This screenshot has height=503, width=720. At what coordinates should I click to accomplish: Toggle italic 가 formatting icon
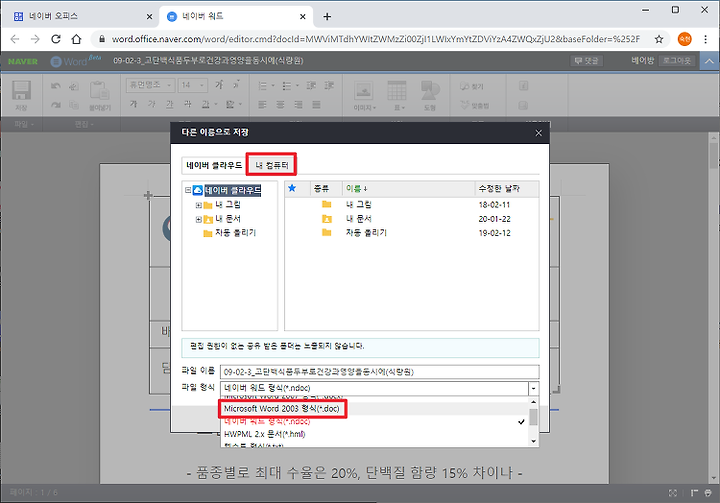point(152,104)
